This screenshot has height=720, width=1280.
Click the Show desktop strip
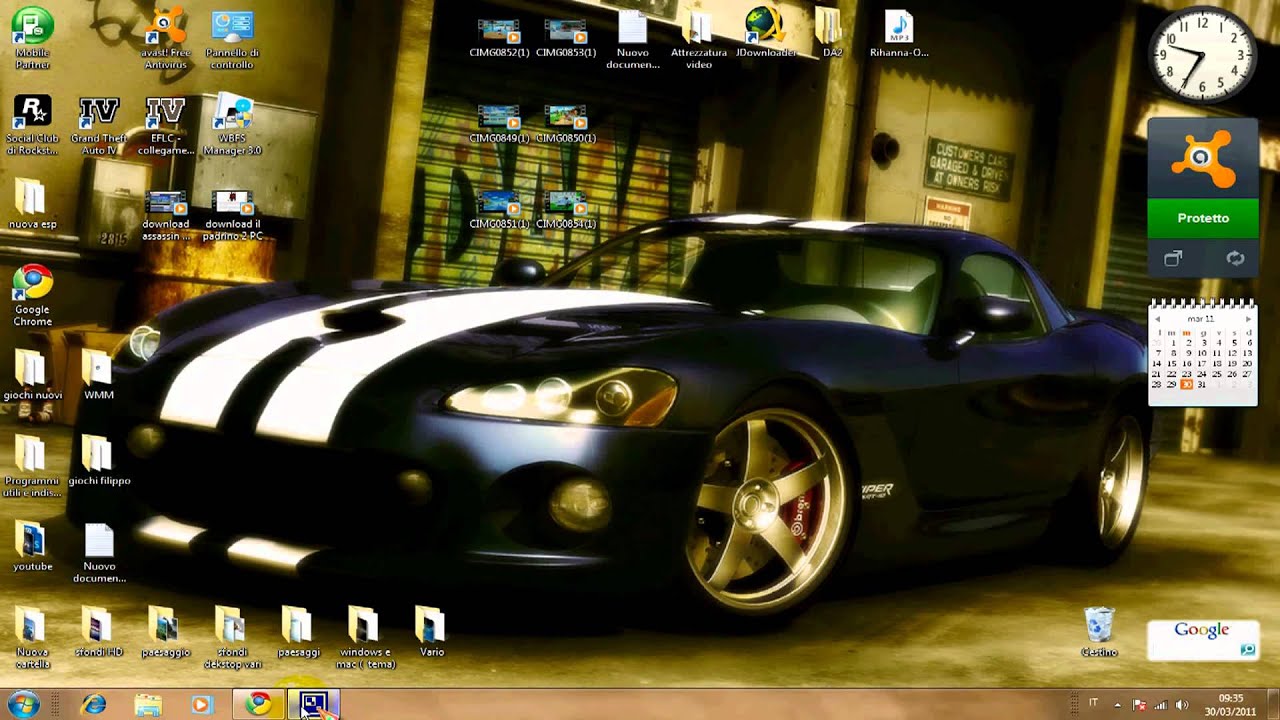tap(1273, 704)
